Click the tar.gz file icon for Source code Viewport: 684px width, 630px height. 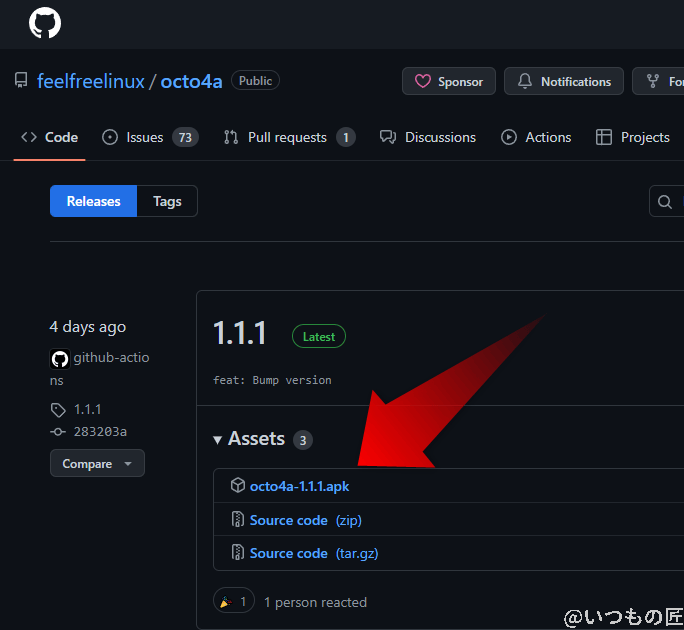(237, 553)
